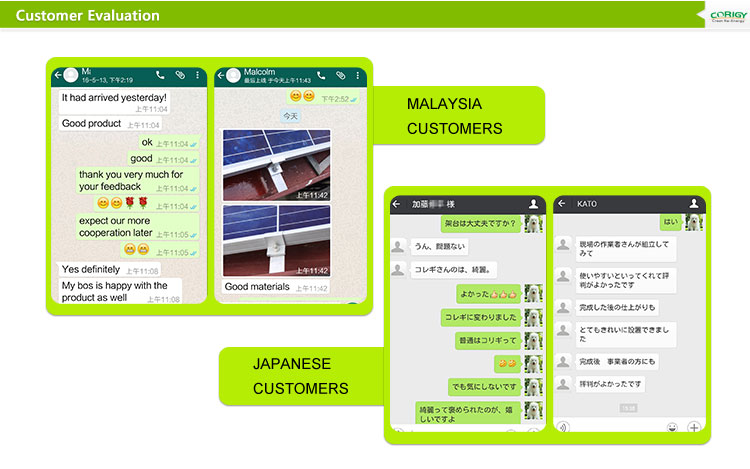Tap the voice input icon in KATO chat

(563, 427)
